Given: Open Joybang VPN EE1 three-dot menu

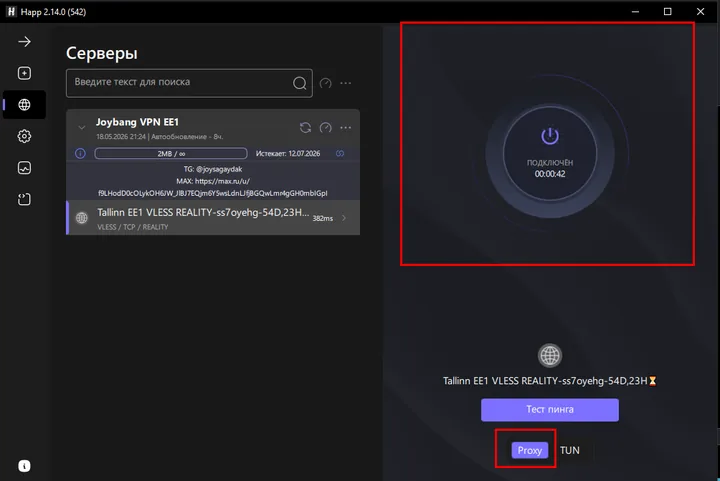Looking at the screenshot, I should (x=346, y=128).
